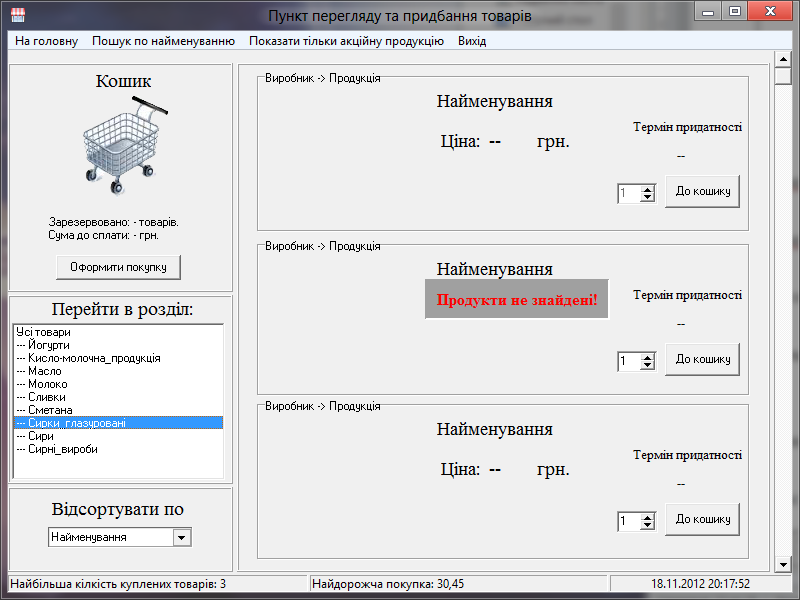Image resolution: width=800 pixels, height=600 pixels.
Task: Minimize the application window
Action: point(708,11)
